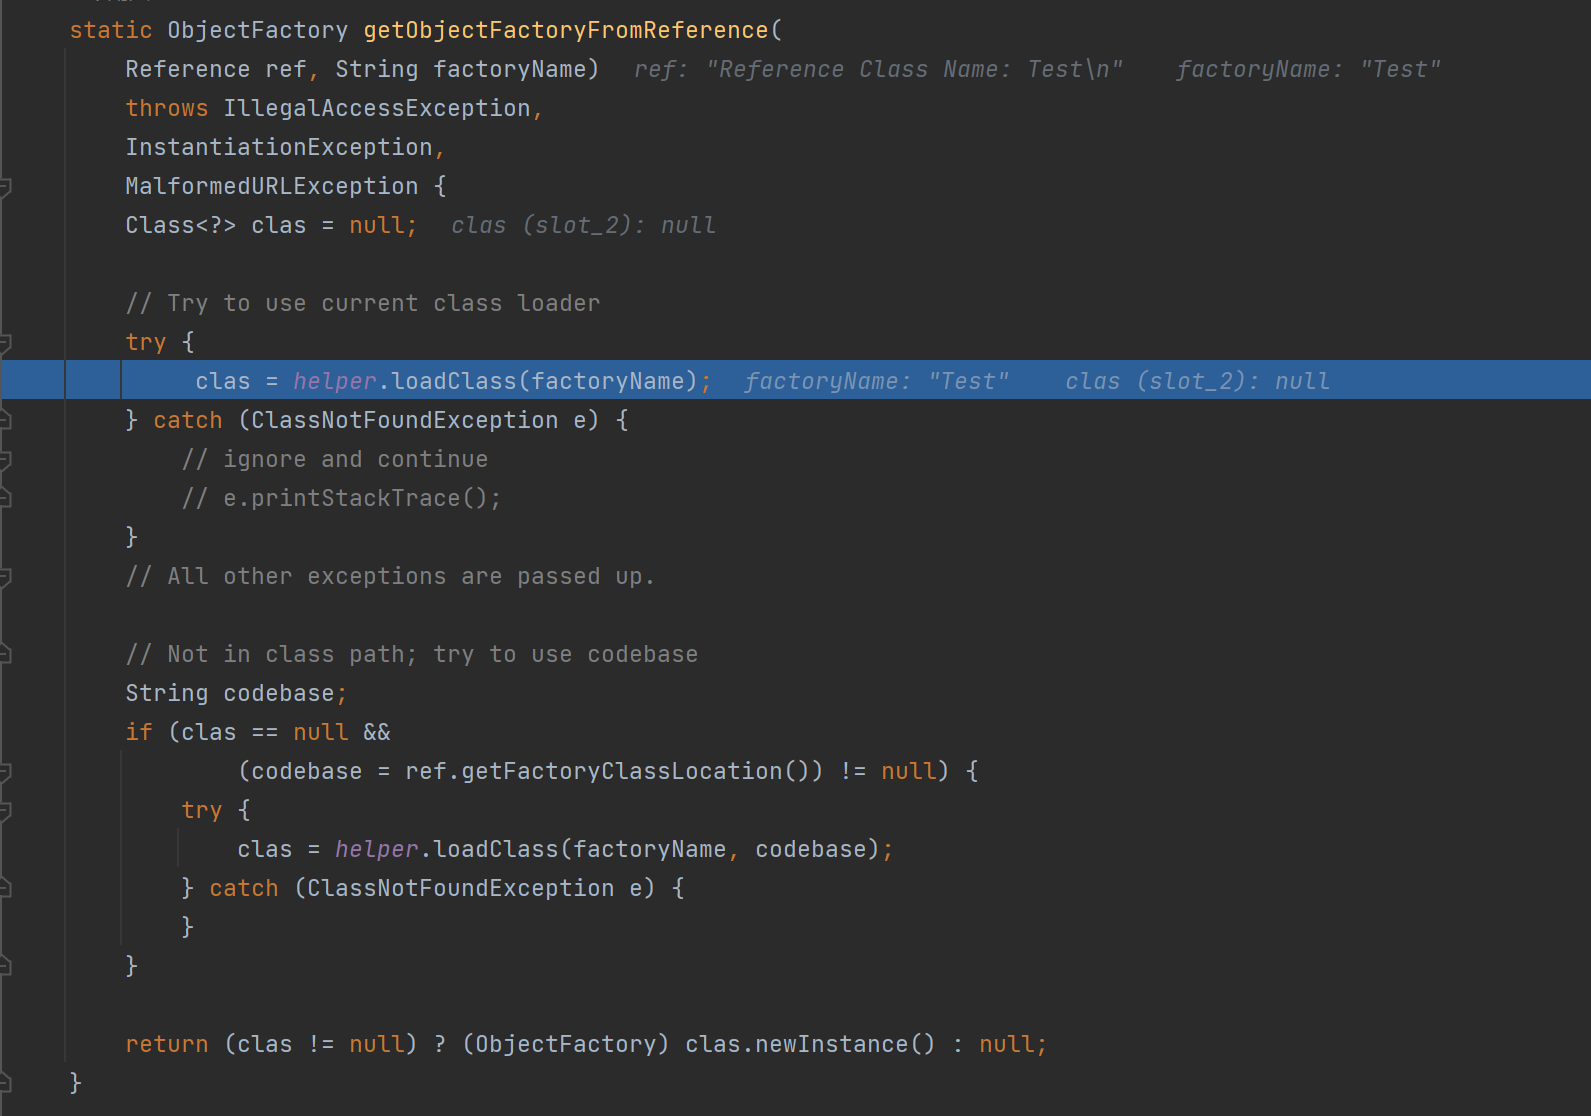
Task: Toggle fold marker beside codebase assignment line
Action: [5, 772]
